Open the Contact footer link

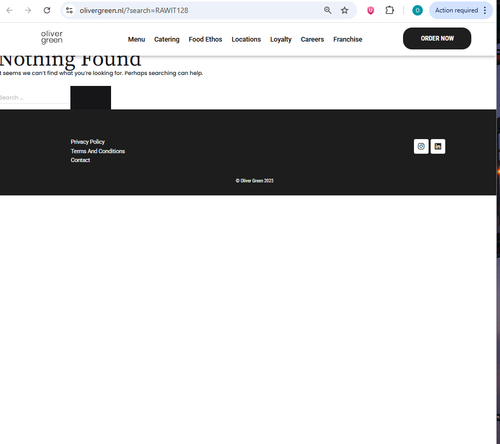80,160
